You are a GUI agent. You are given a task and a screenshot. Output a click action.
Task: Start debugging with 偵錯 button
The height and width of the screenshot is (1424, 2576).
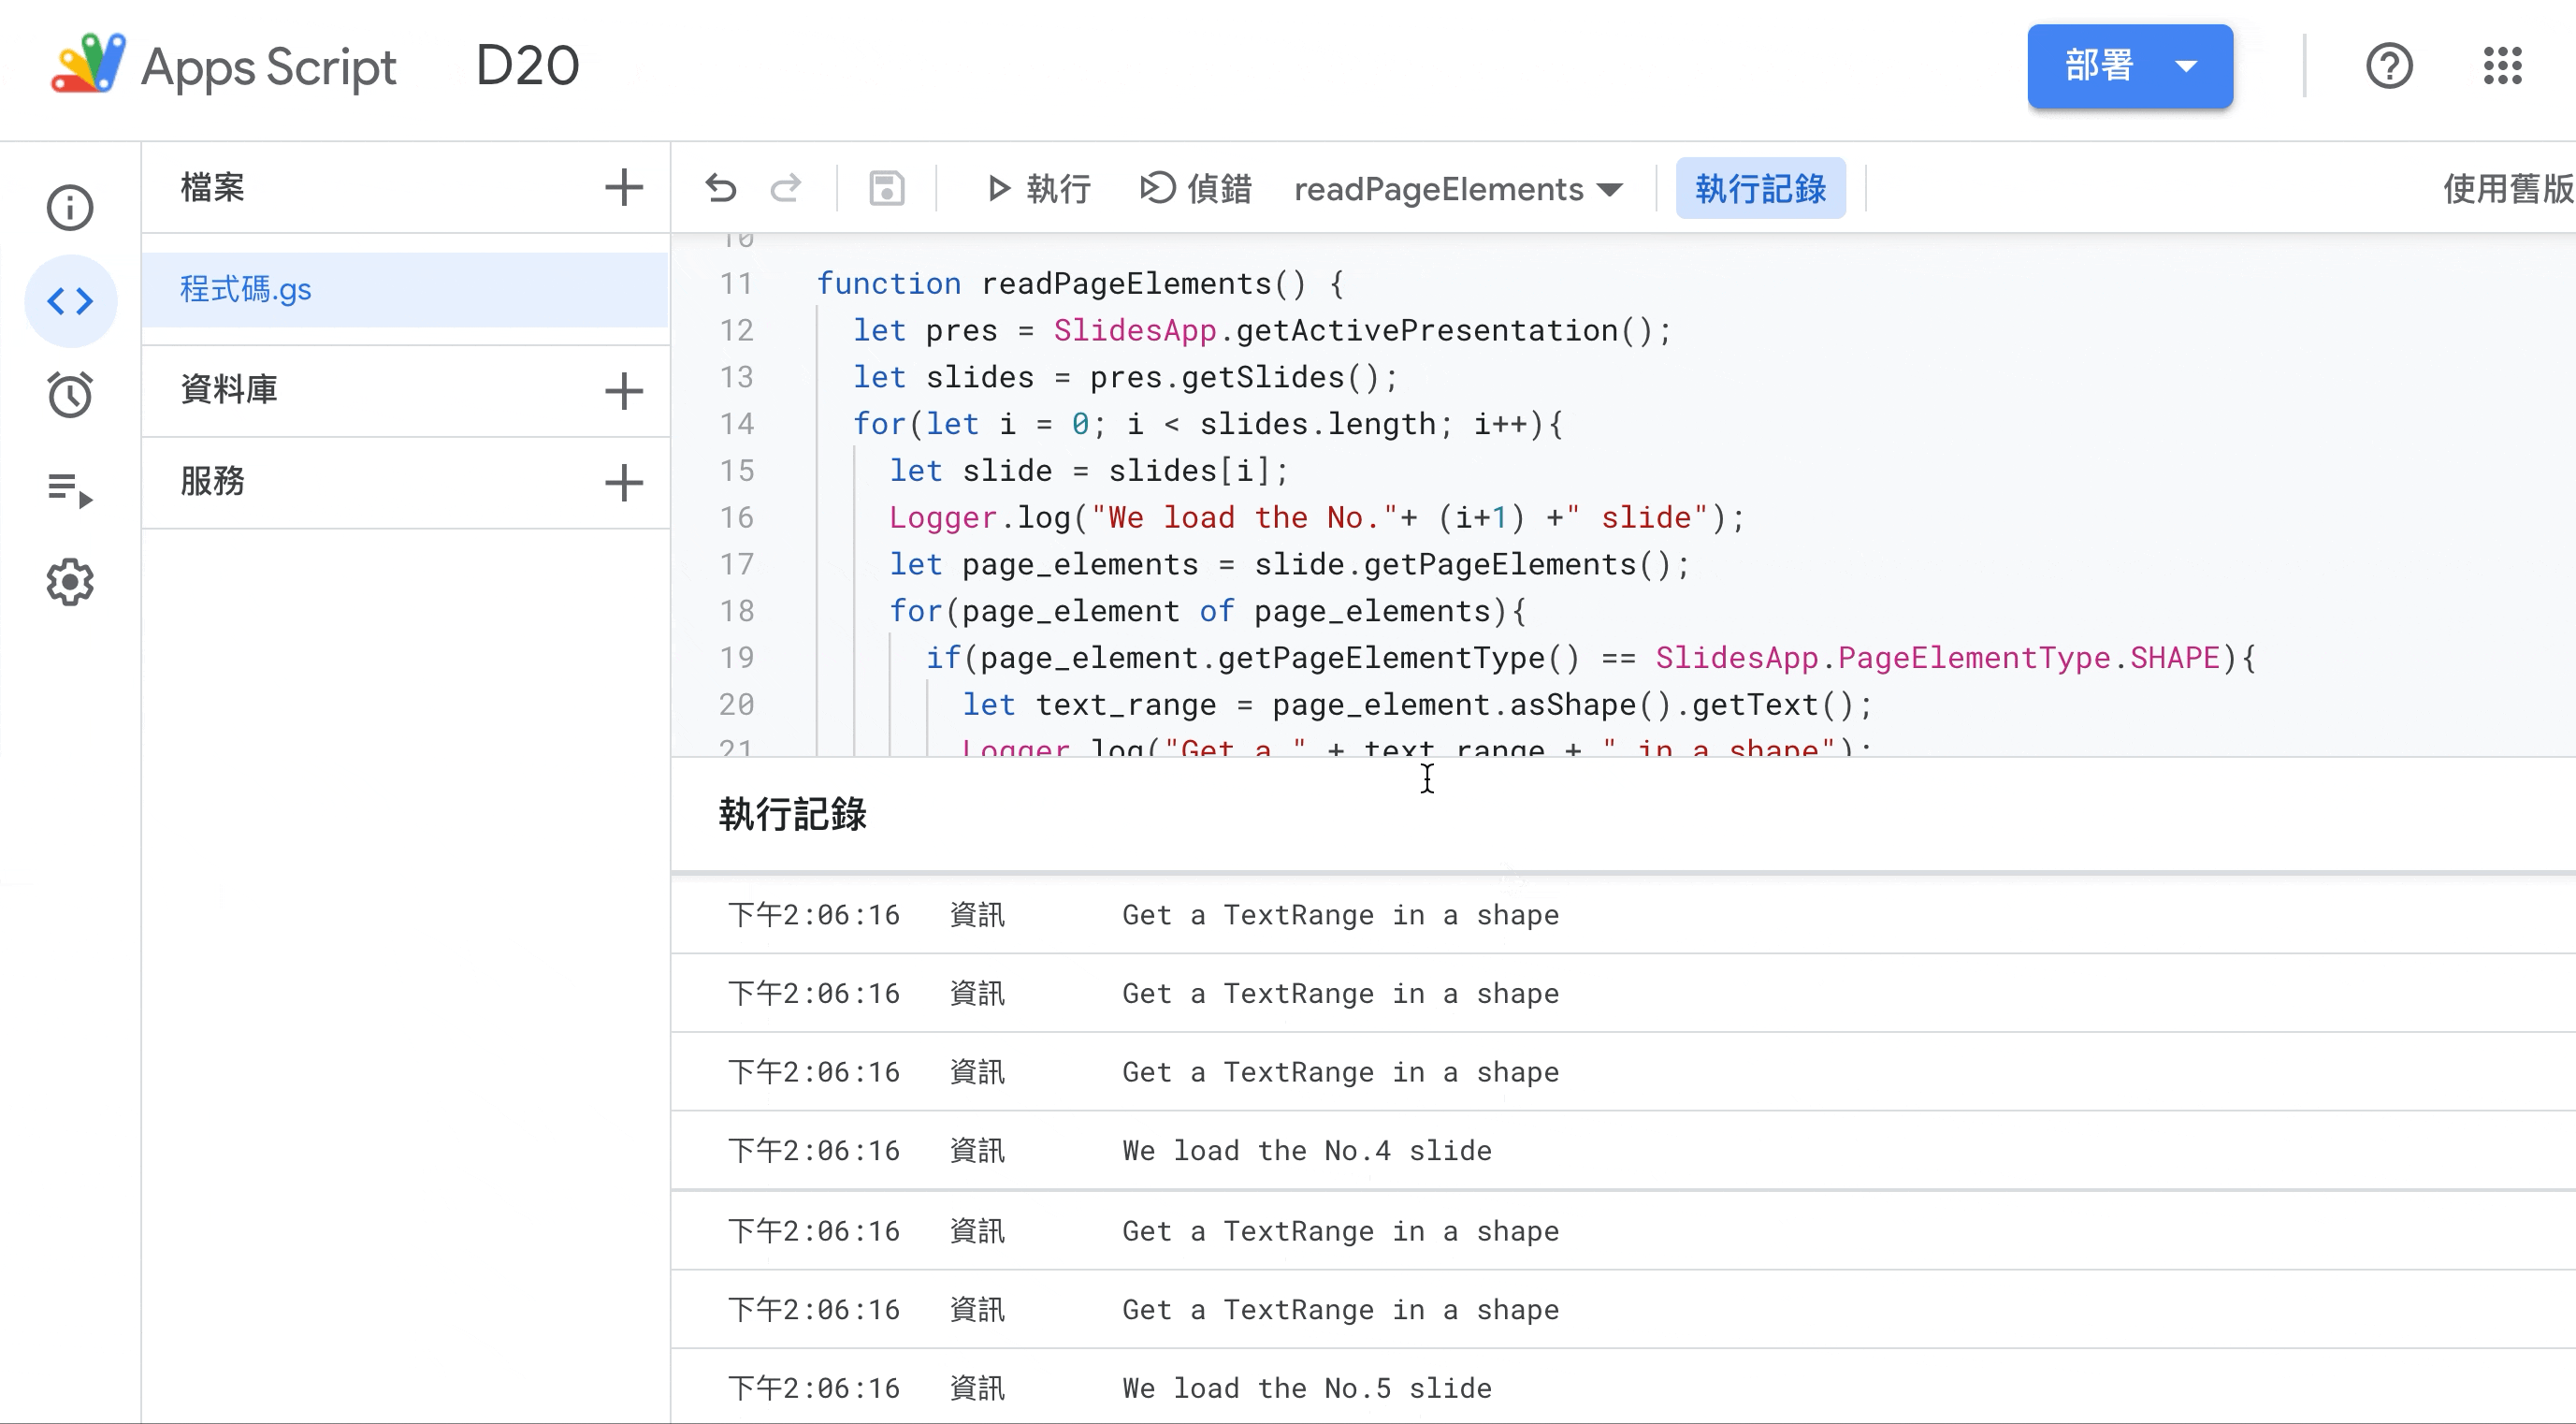pyautogui.click(x=1196, y=188)
